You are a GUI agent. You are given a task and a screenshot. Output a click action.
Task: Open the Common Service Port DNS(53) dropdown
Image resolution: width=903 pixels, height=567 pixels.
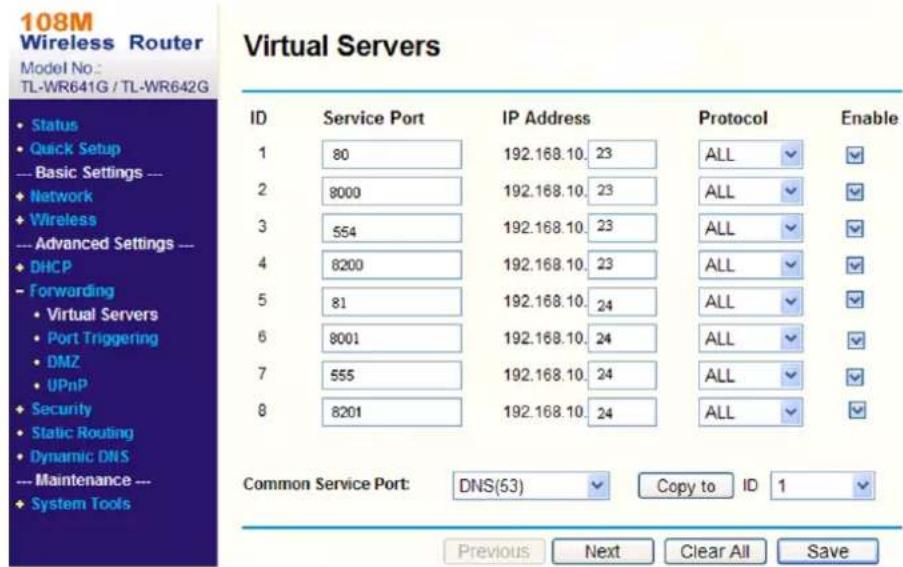[531, 486]
